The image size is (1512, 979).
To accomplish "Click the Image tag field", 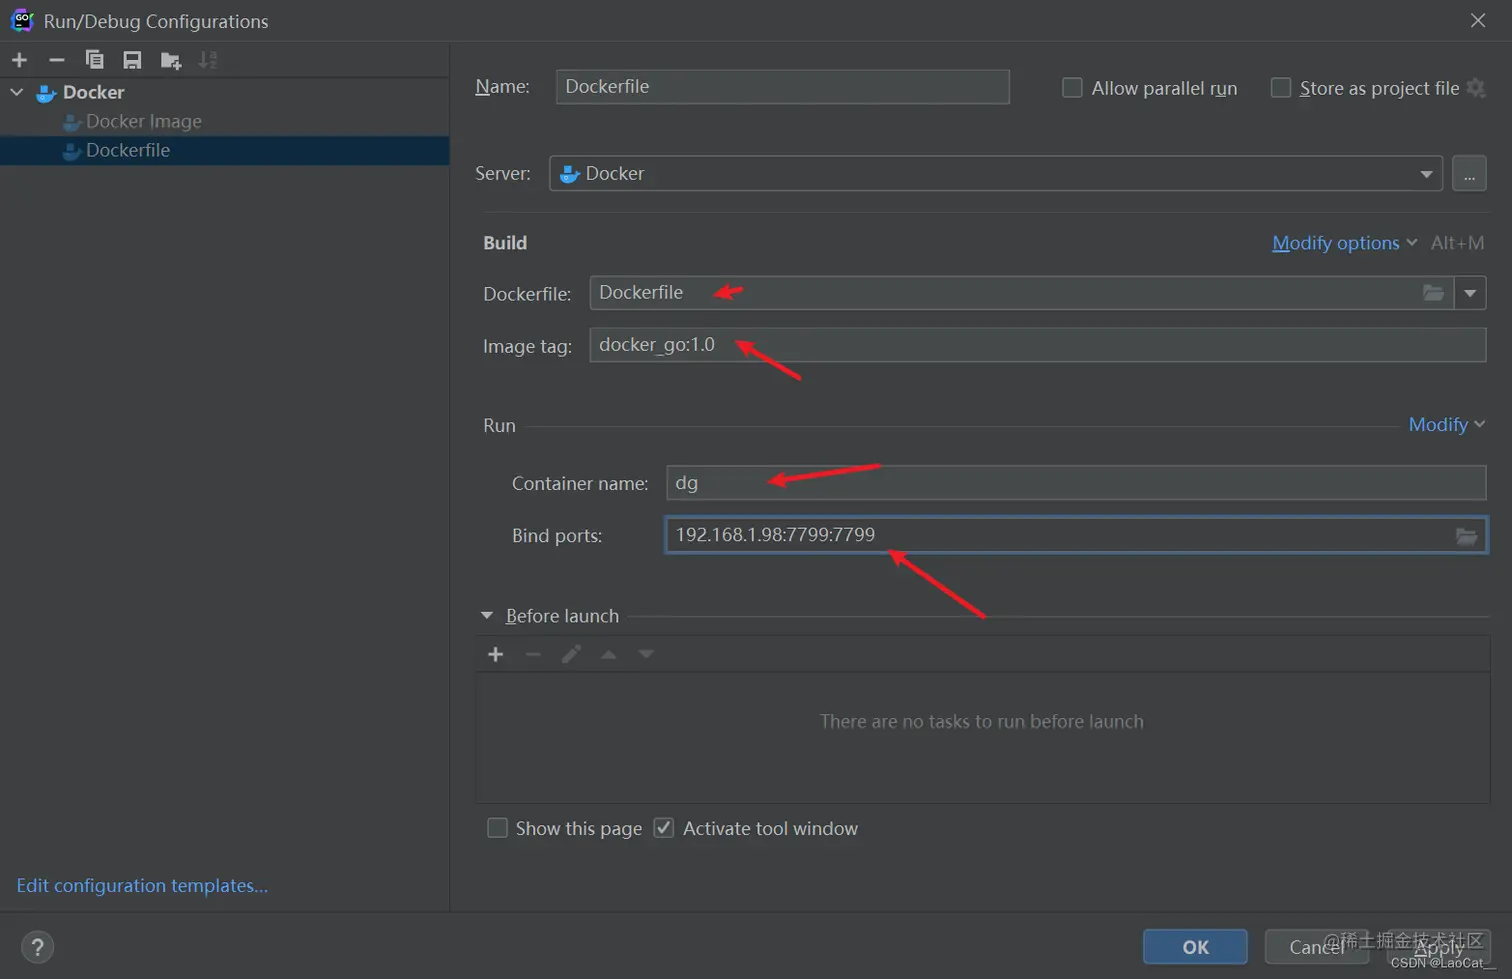I will [x=1037, y=345].
